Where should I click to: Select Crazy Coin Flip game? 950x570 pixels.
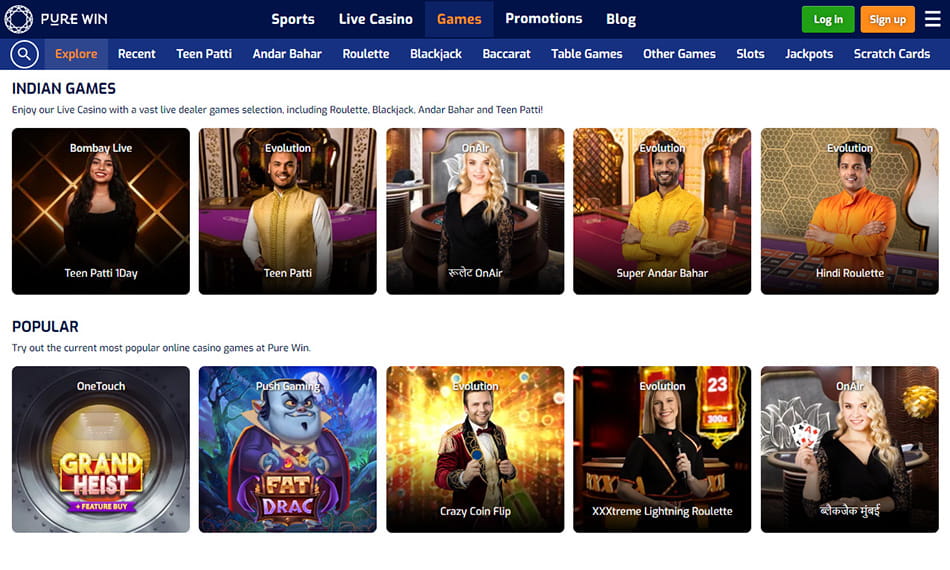click(475, 449)
